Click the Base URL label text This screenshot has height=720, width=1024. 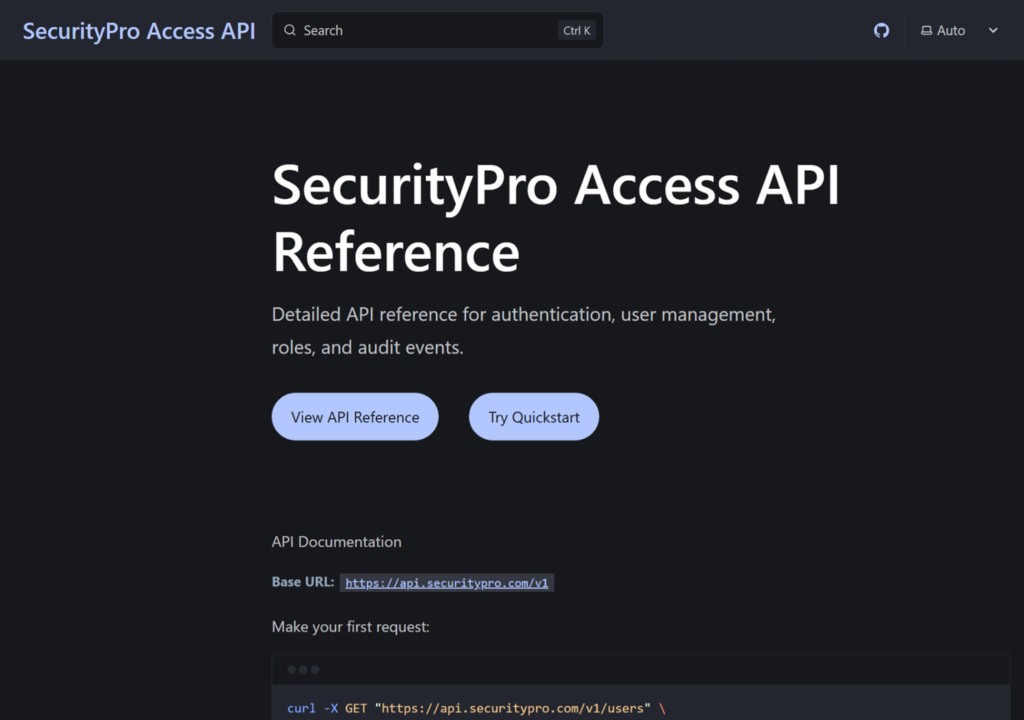click(x=302, y=582)
